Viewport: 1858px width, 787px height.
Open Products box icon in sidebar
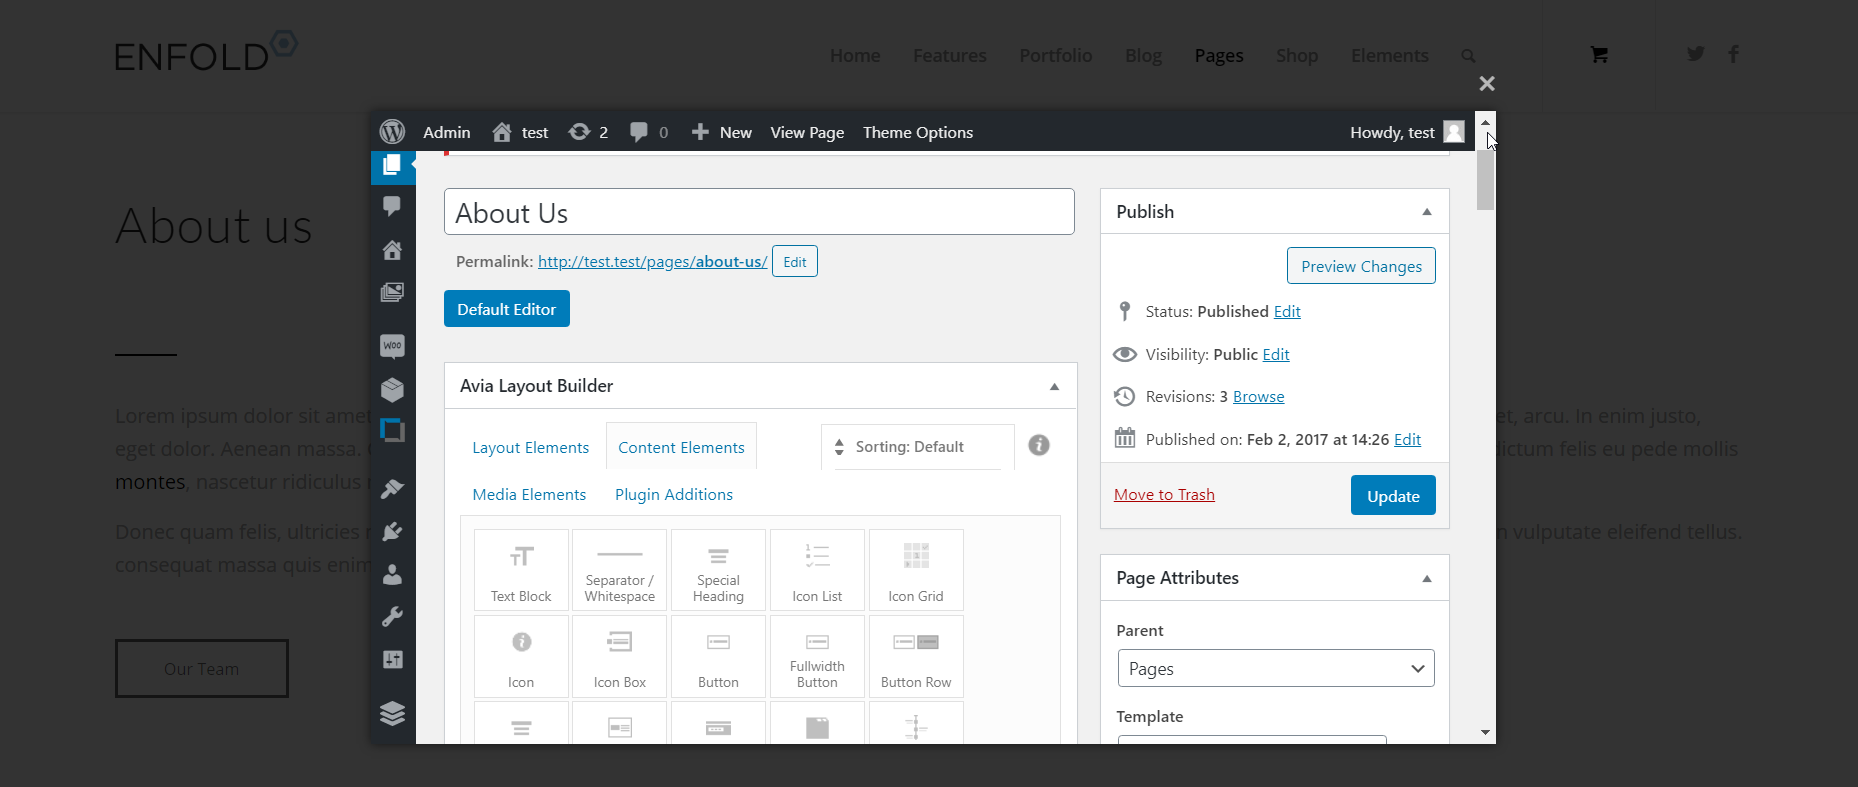(x=392, y=389)
